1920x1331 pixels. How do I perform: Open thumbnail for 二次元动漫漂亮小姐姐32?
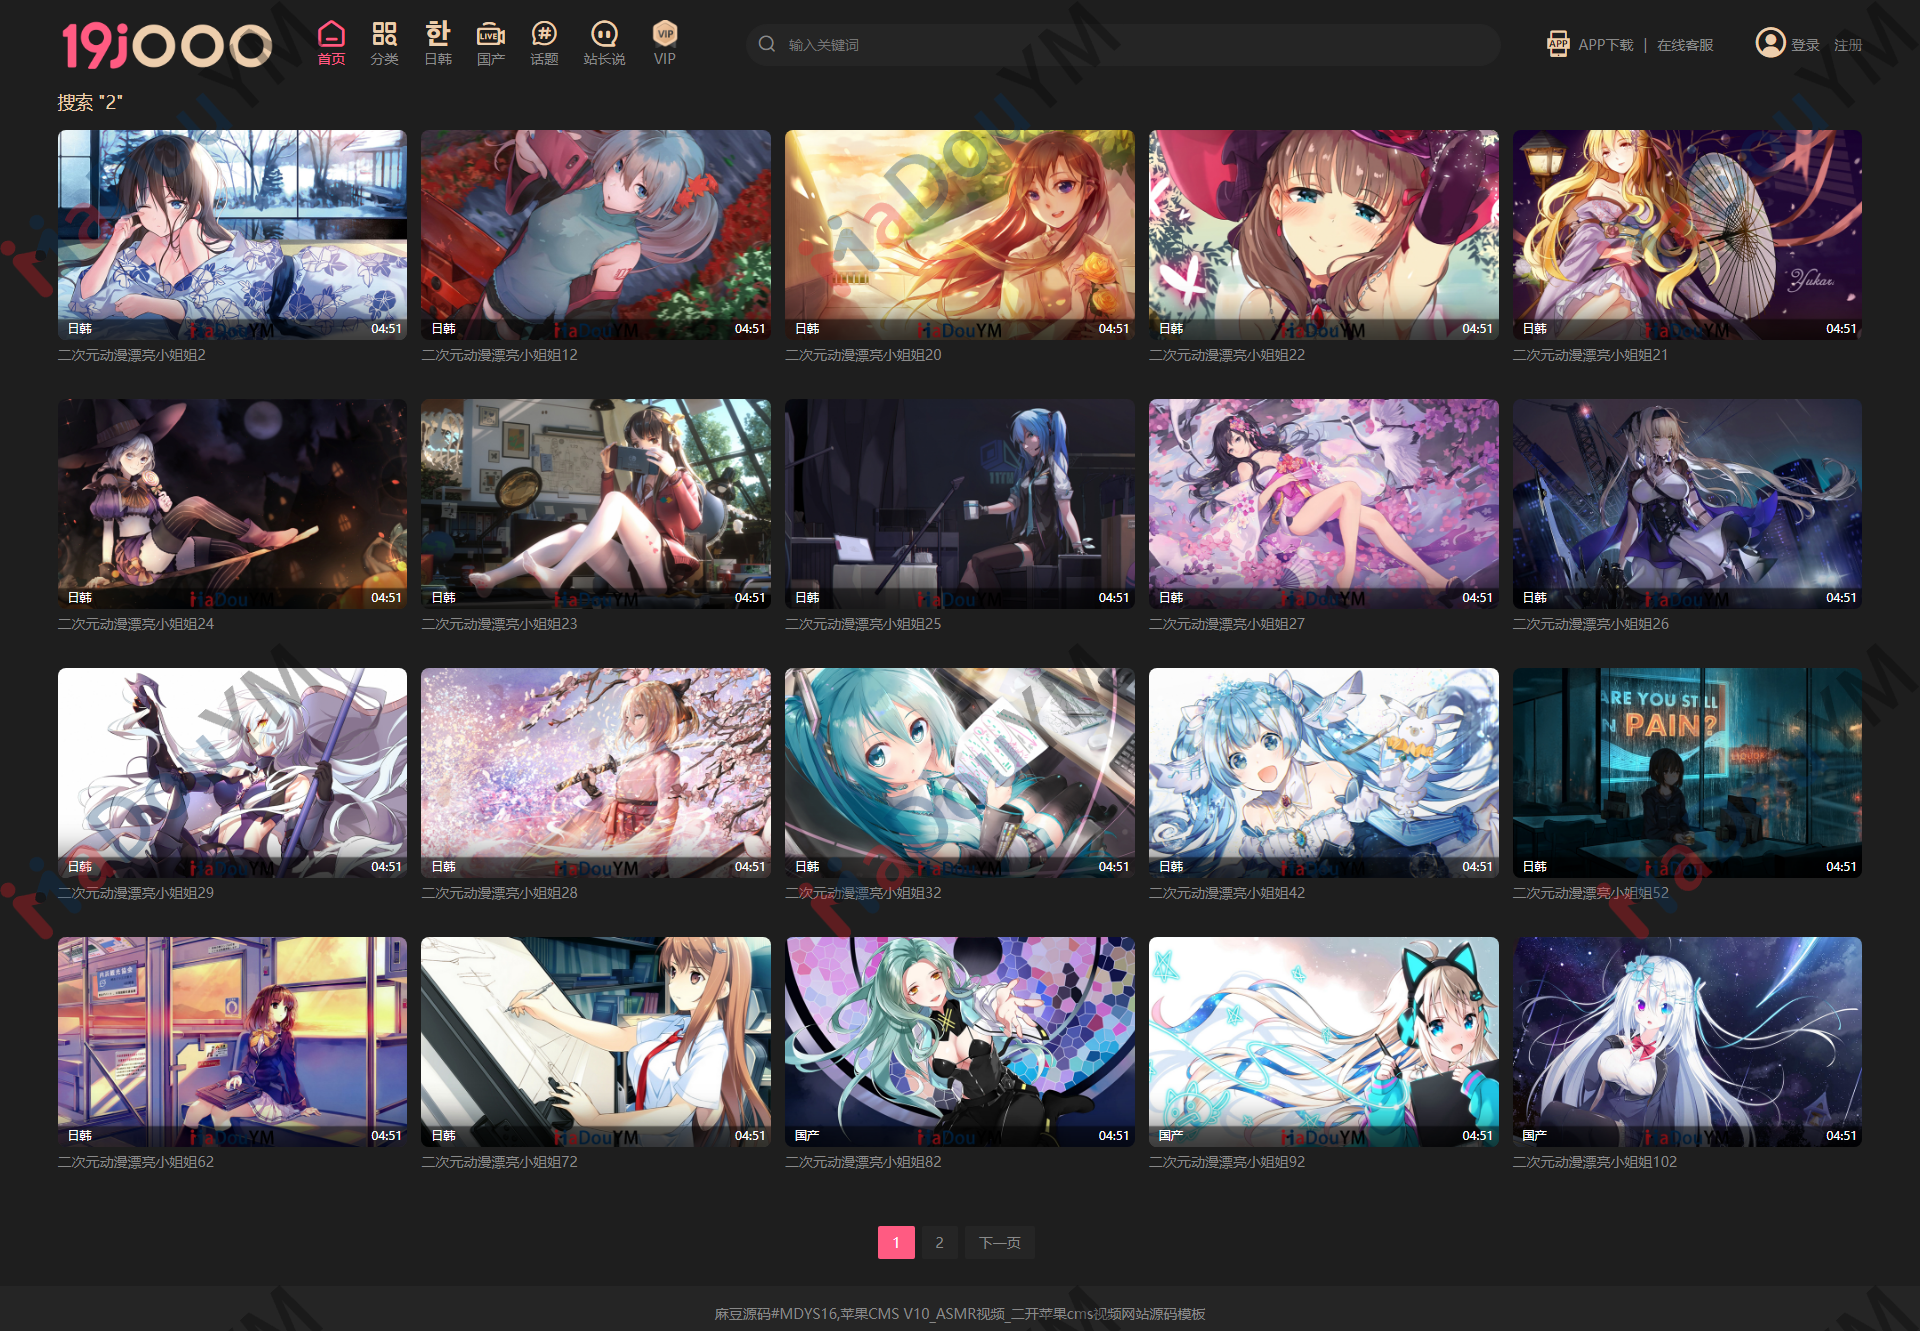pos(960,773)
